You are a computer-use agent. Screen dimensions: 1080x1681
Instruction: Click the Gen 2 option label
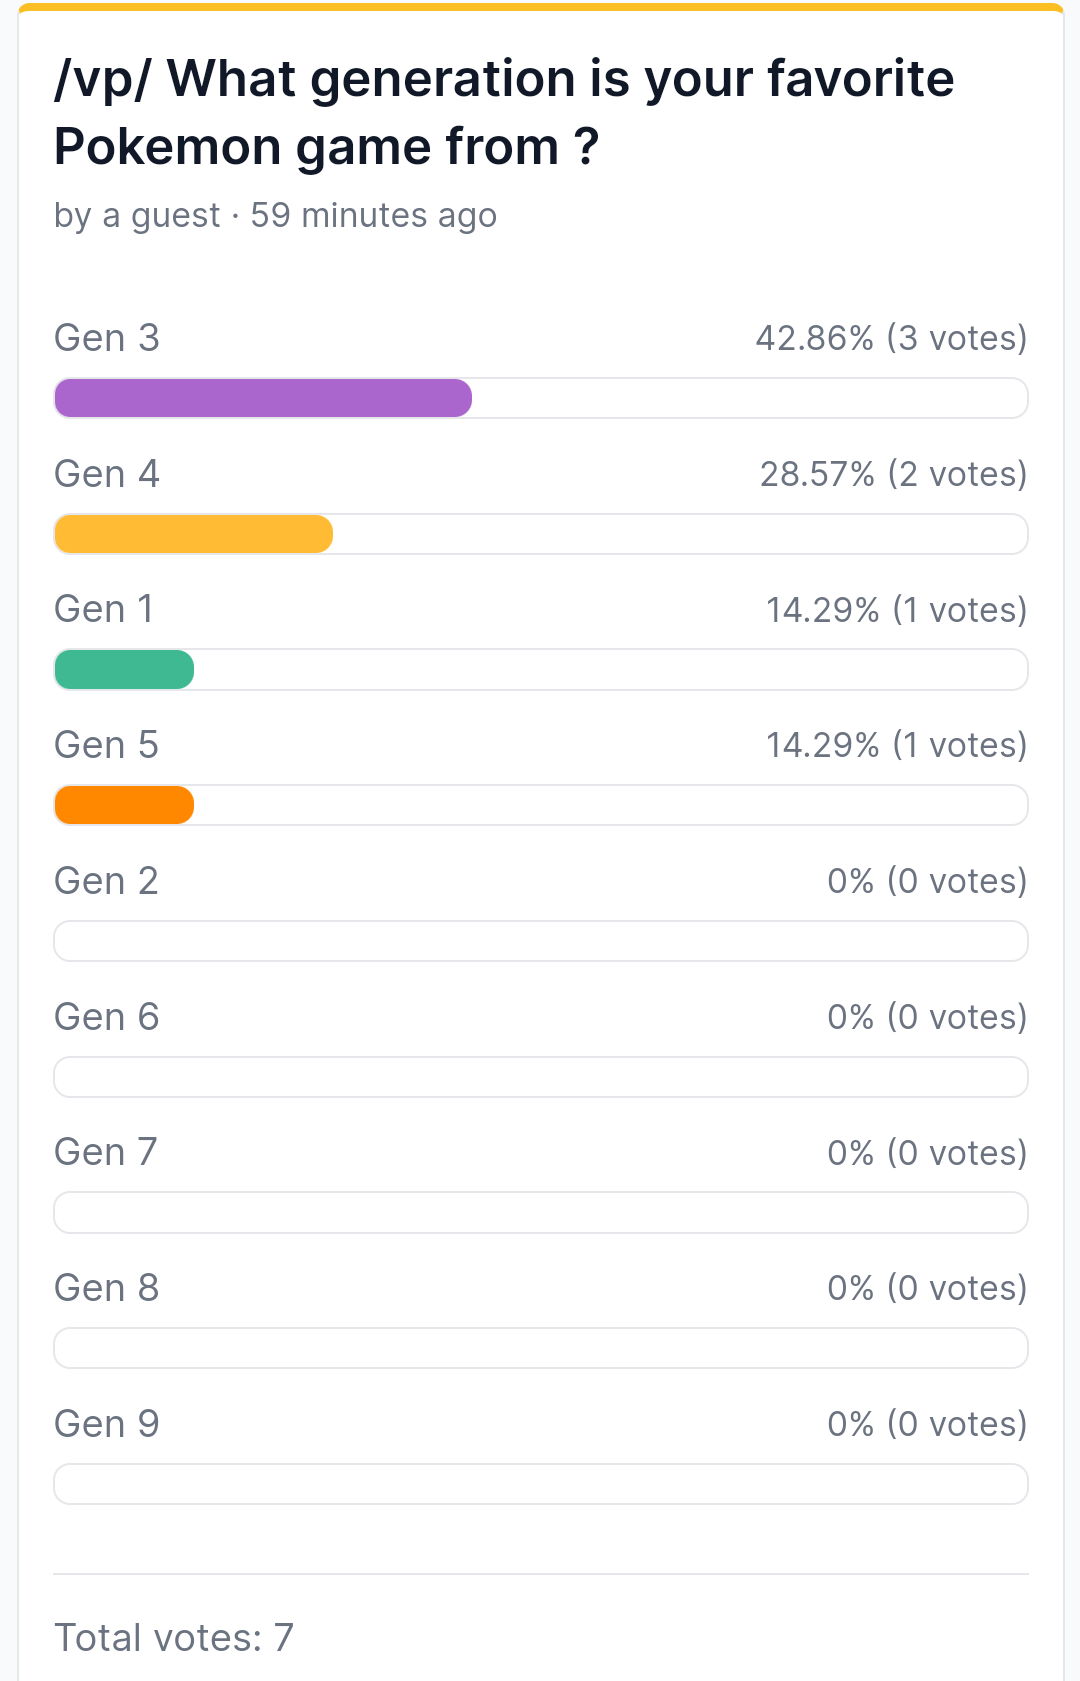pyautogui.click(x=107, y=881)
